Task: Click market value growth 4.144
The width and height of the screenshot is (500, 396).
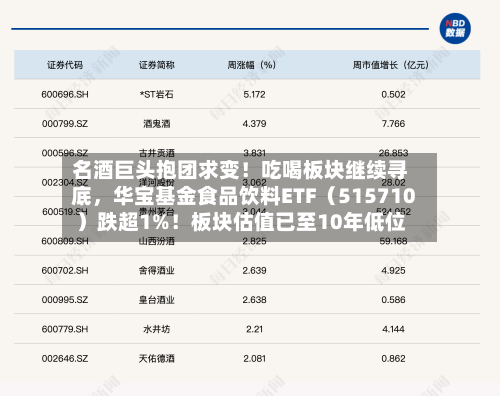Action: [393, 329]
